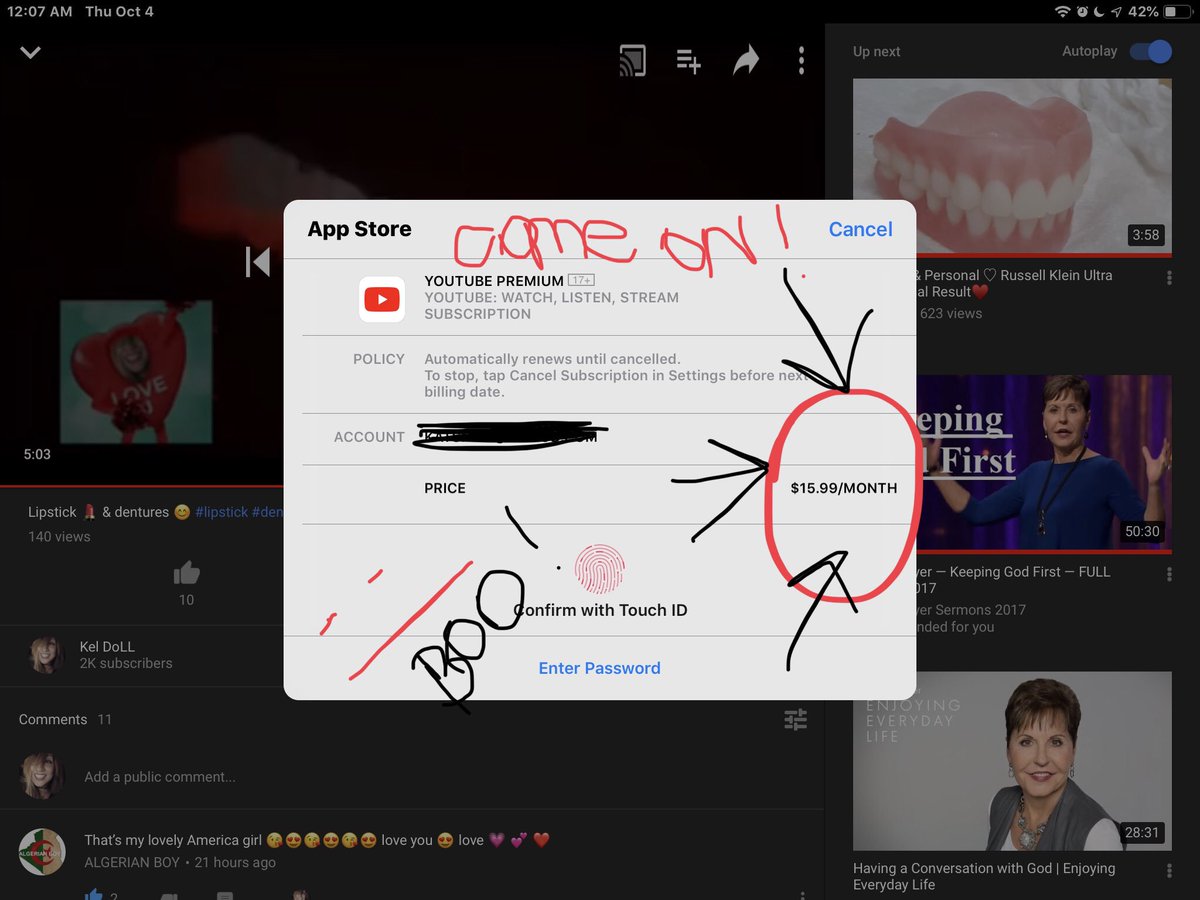Open options for Having a Conversation with God
This screenshot has width=1200, height=900.
(1170, 872)
